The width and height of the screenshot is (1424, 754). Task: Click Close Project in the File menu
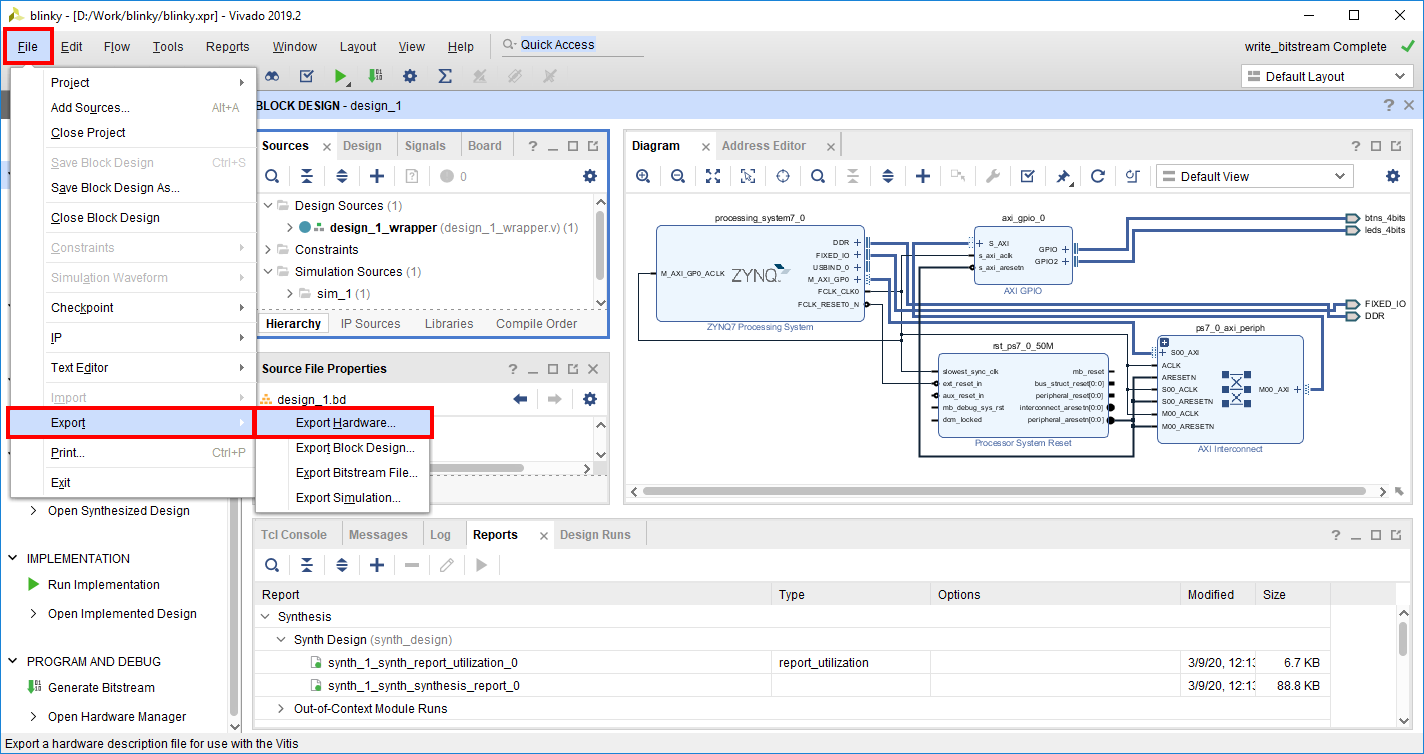pyautogui.click(x=133, y=133)
